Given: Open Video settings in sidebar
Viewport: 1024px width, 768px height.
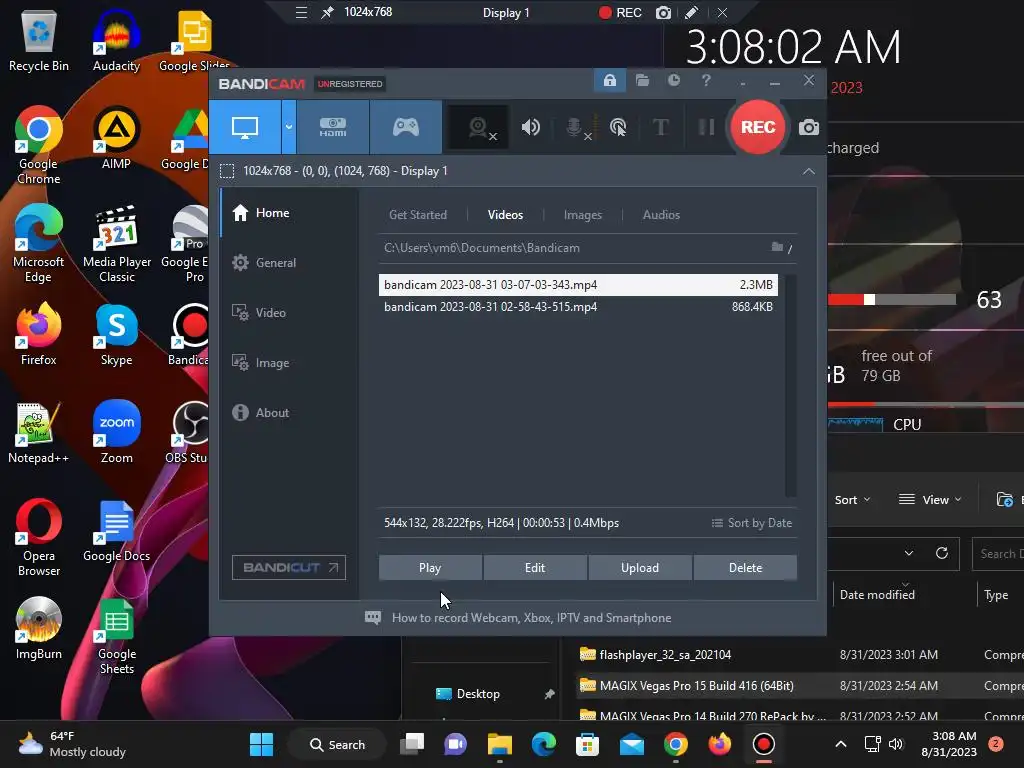Looking at the screenshot, I should click(x=289, y=313).
